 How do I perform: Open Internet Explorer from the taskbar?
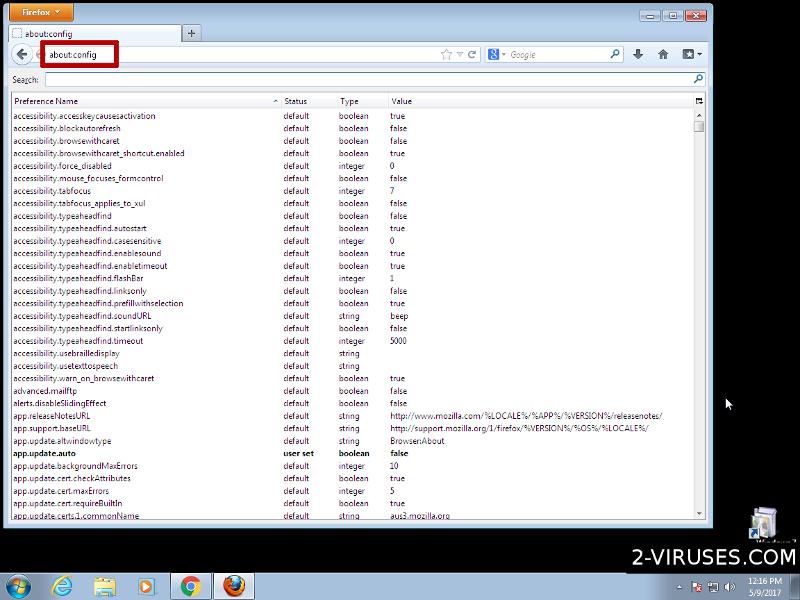point(62,585)
